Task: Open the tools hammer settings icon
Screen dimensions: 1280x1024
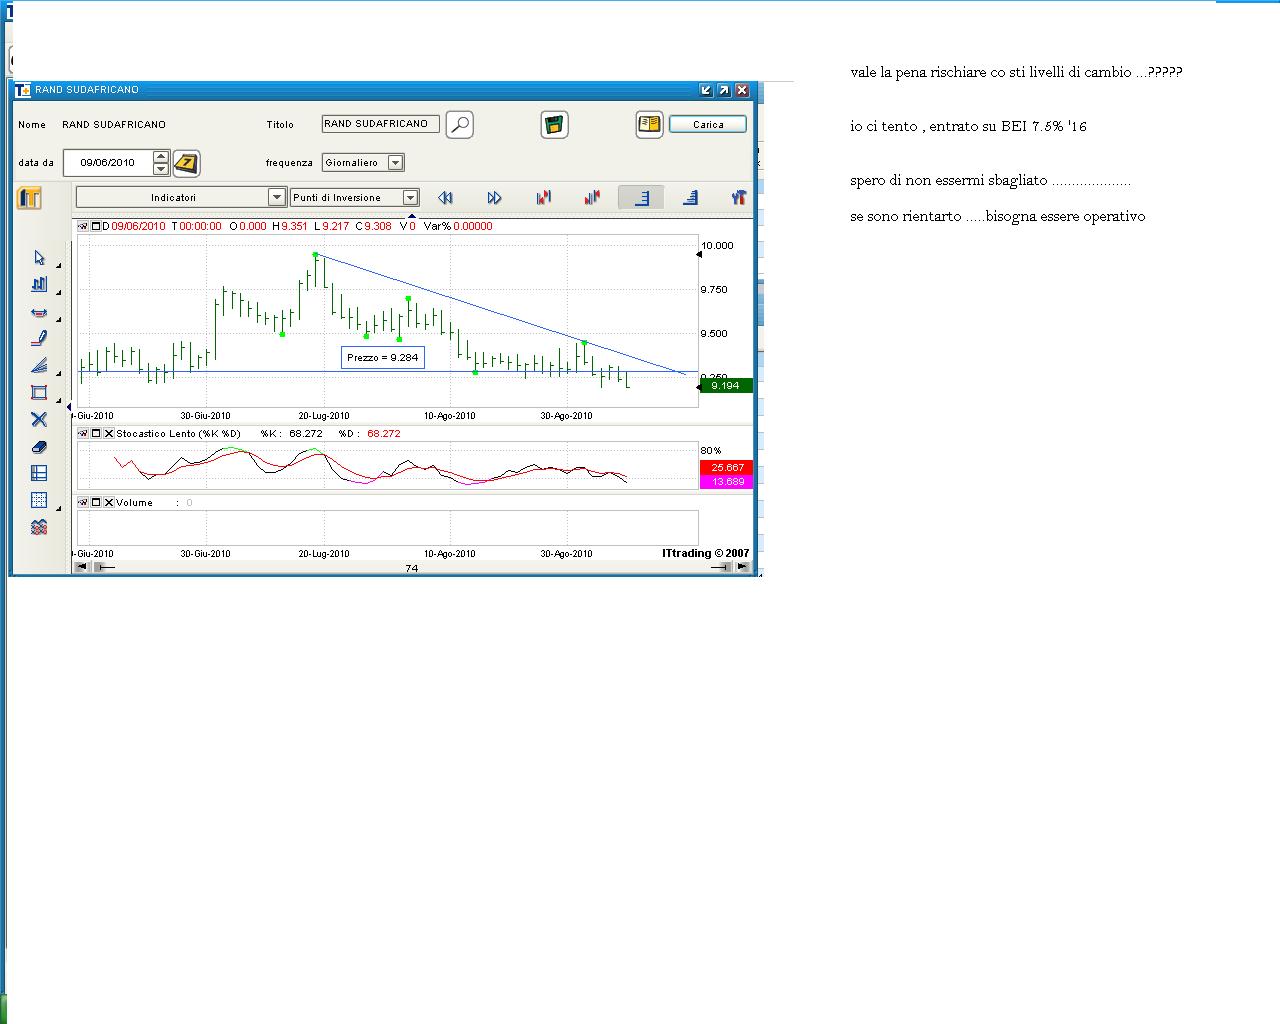Action: [x=738, y=197]
